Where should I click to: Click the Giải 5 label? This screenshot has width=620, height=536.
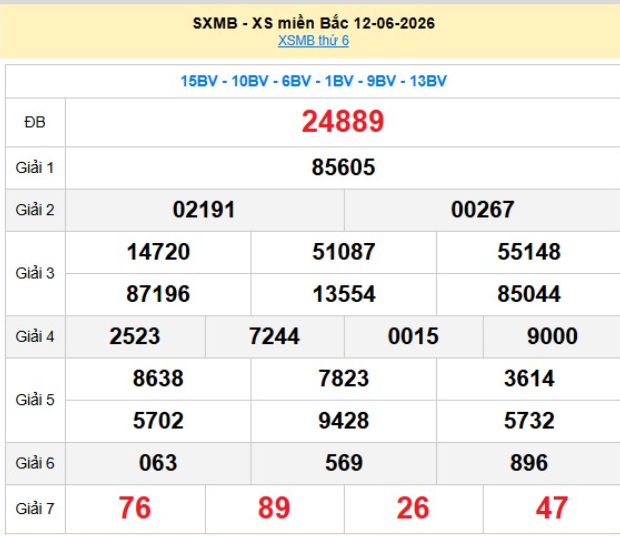click(x=35, y=400)
